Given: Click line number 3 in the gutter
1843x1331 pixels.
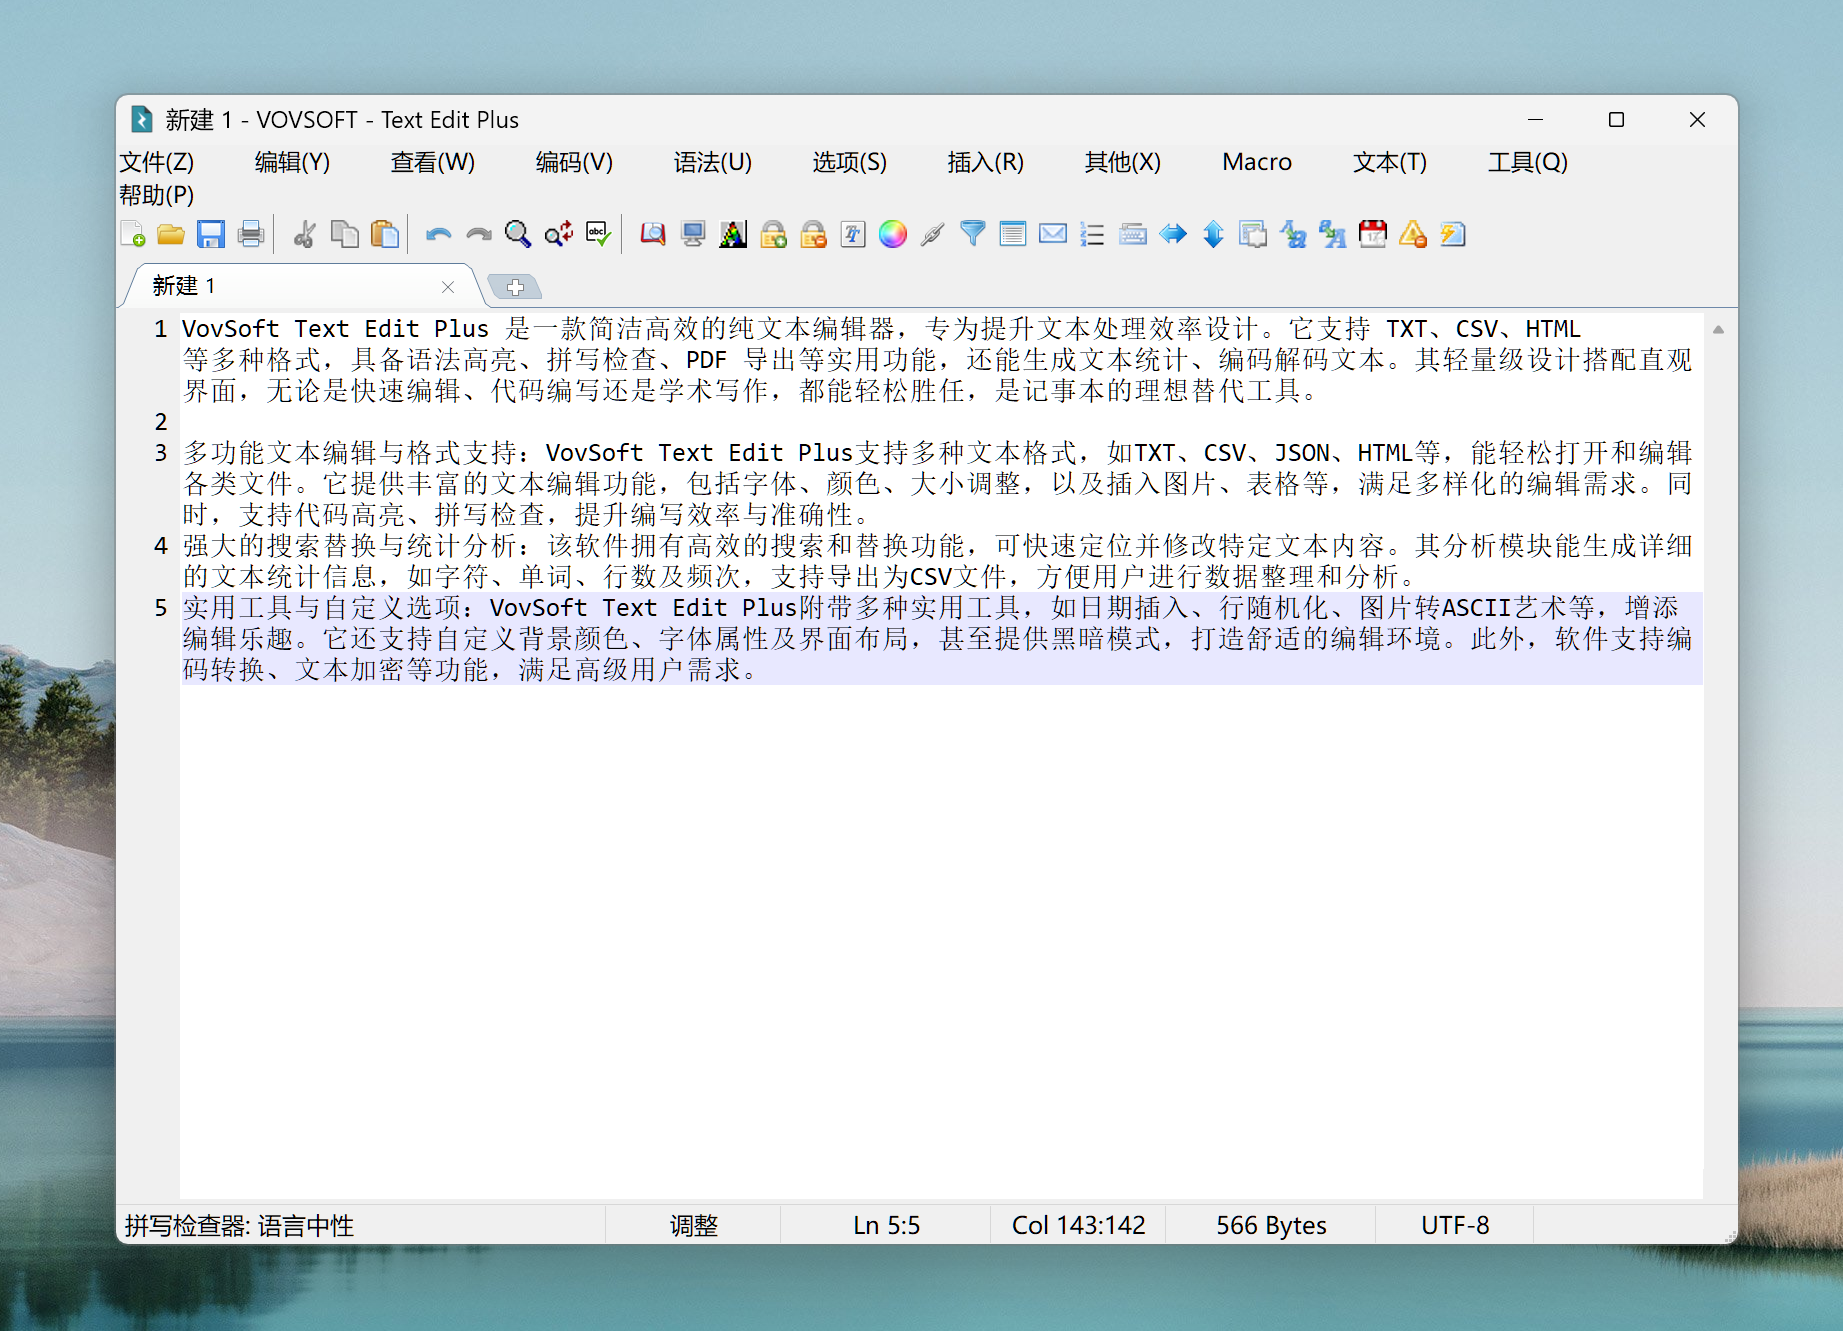Looking at the screenshot, I should (160, 453).
